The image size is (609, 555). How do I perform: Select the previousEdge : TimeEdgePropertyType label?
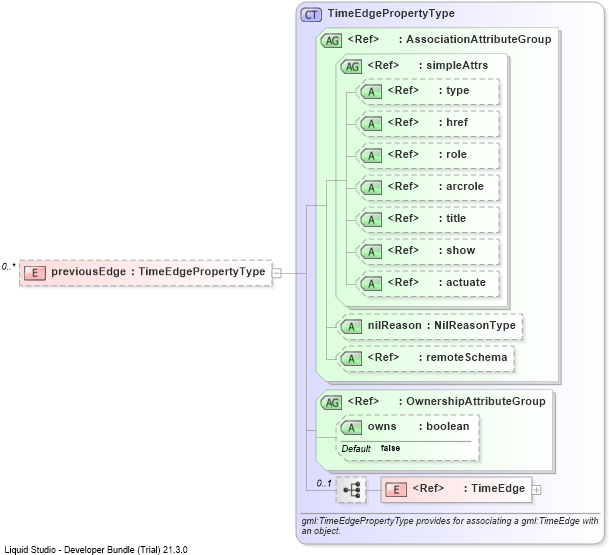tap(158, 271)
